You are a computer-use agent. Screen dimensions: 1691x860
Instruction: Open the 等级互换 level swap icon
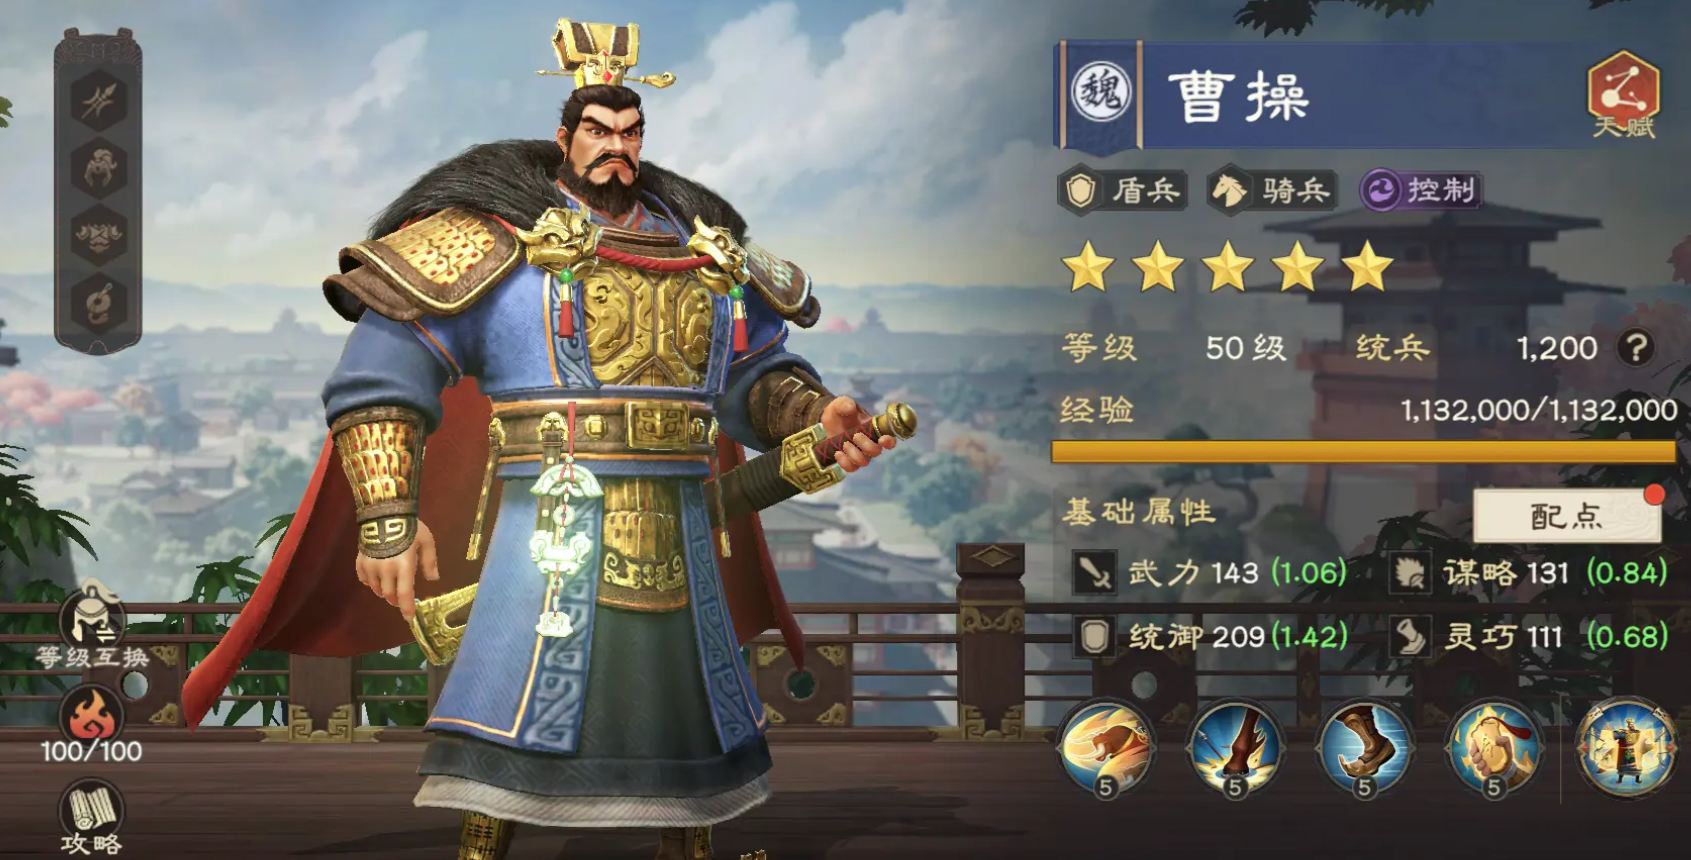pos(92,625)
